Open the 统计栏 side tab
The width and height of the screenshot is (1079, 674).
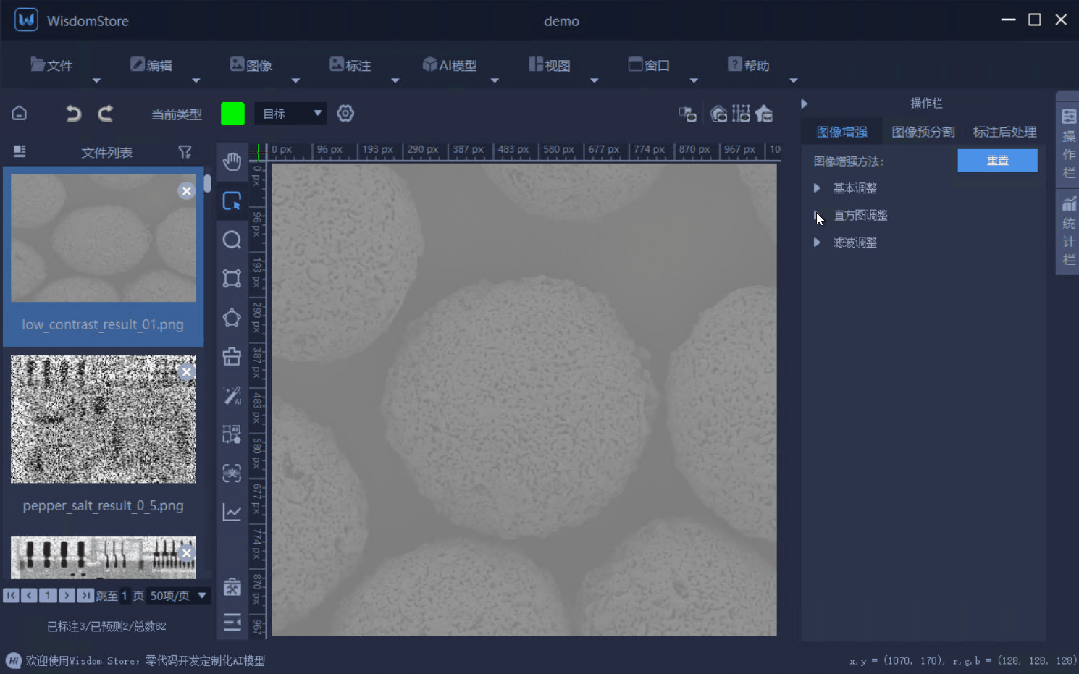(1068, 231)
